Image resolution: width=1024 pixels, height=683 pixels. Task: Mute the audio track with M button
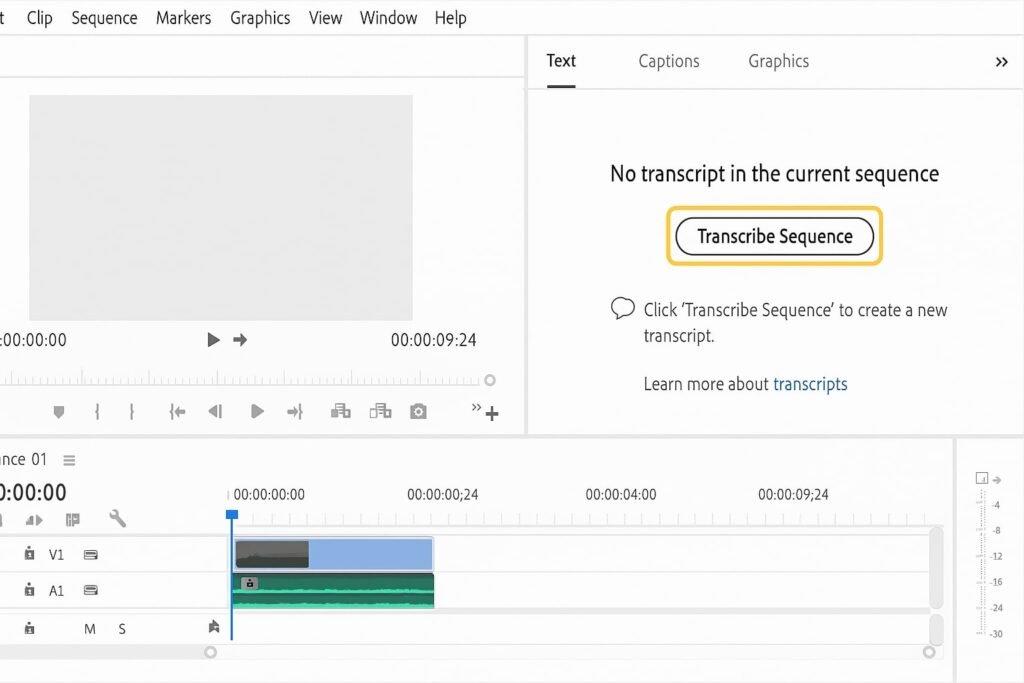click(x=90, y=629)
